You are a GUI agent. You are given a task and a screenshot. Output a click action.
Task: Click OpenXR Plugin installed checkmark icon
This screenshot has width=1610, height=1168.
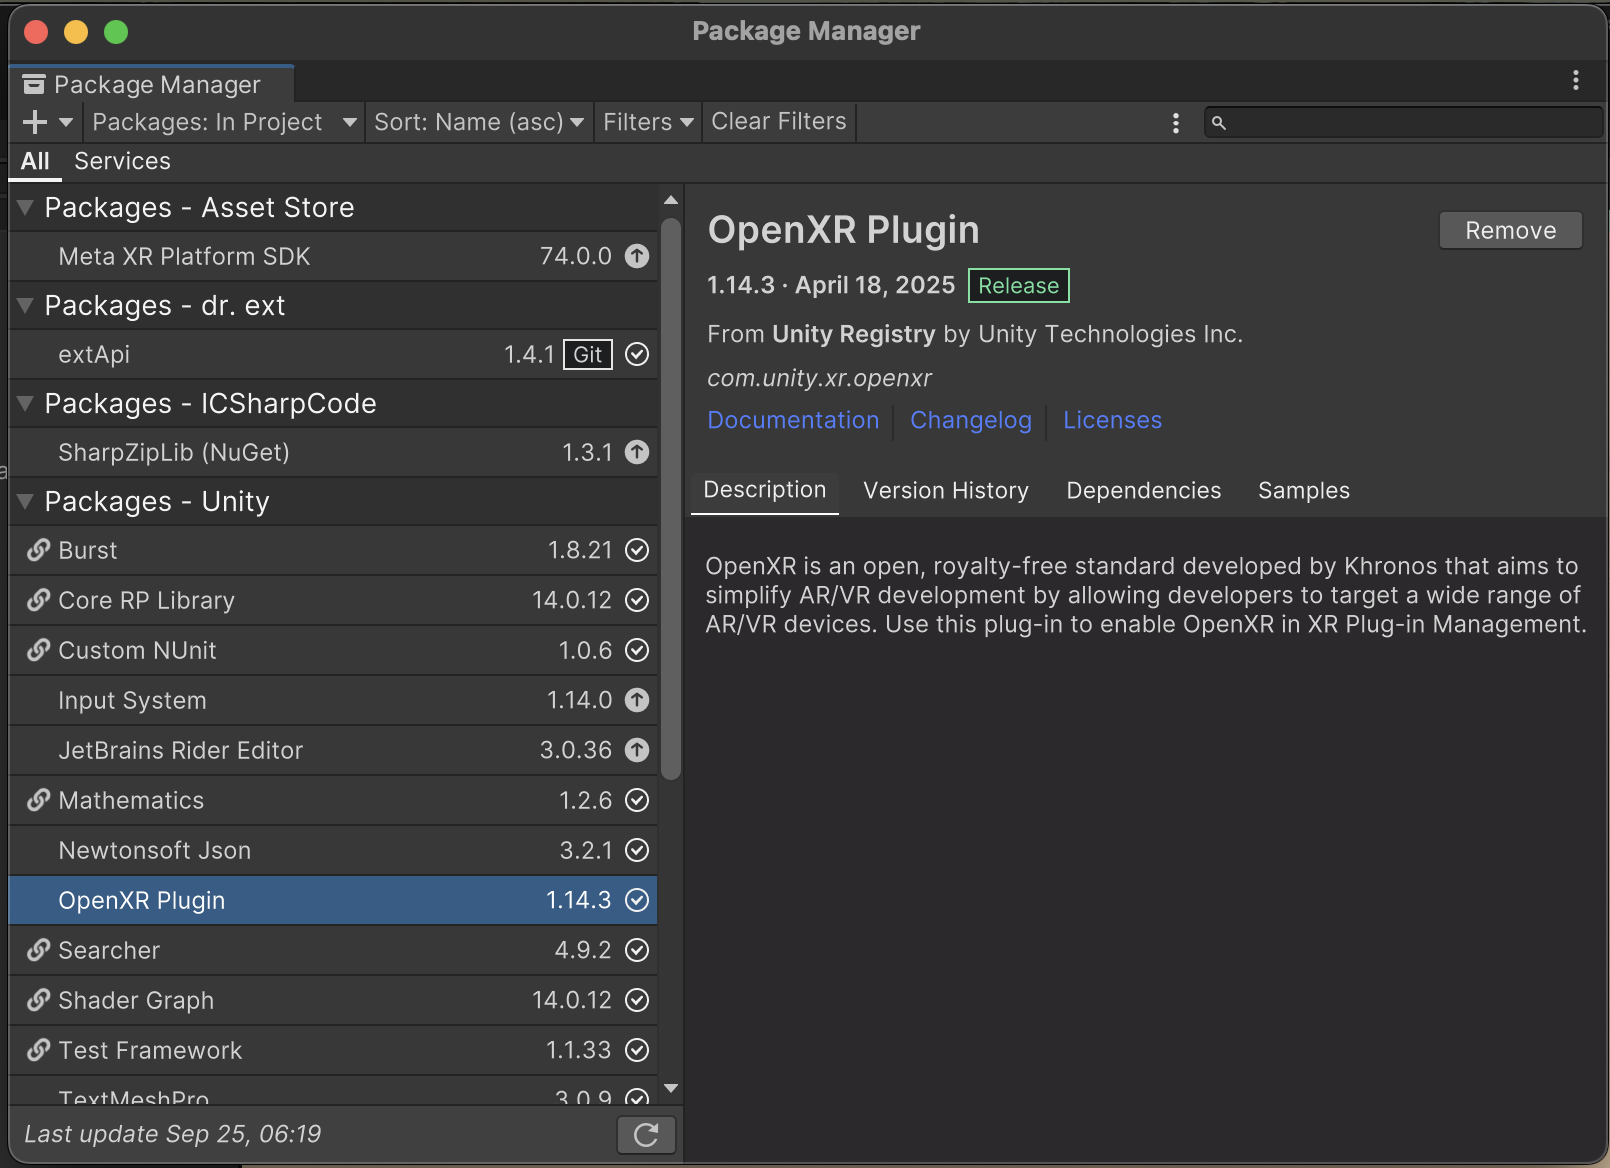637,901
